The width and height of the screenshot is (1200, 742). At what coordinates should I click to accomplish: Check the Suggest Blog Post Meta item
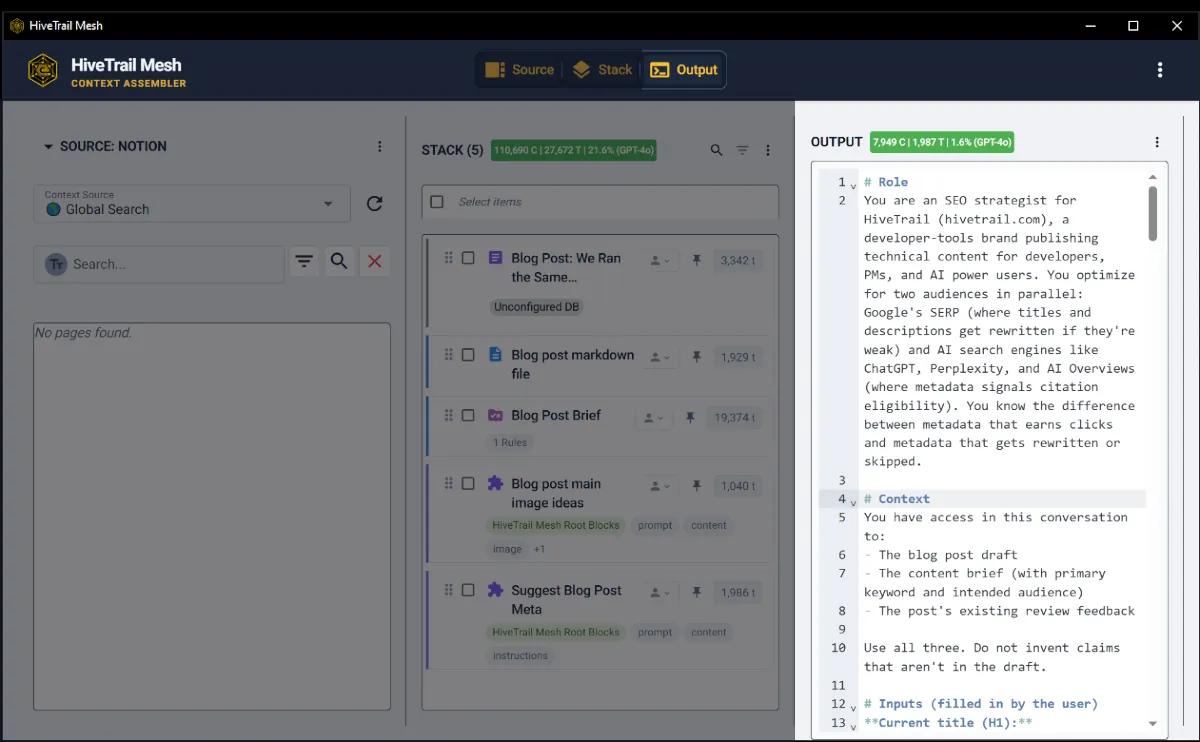[468, 590]
